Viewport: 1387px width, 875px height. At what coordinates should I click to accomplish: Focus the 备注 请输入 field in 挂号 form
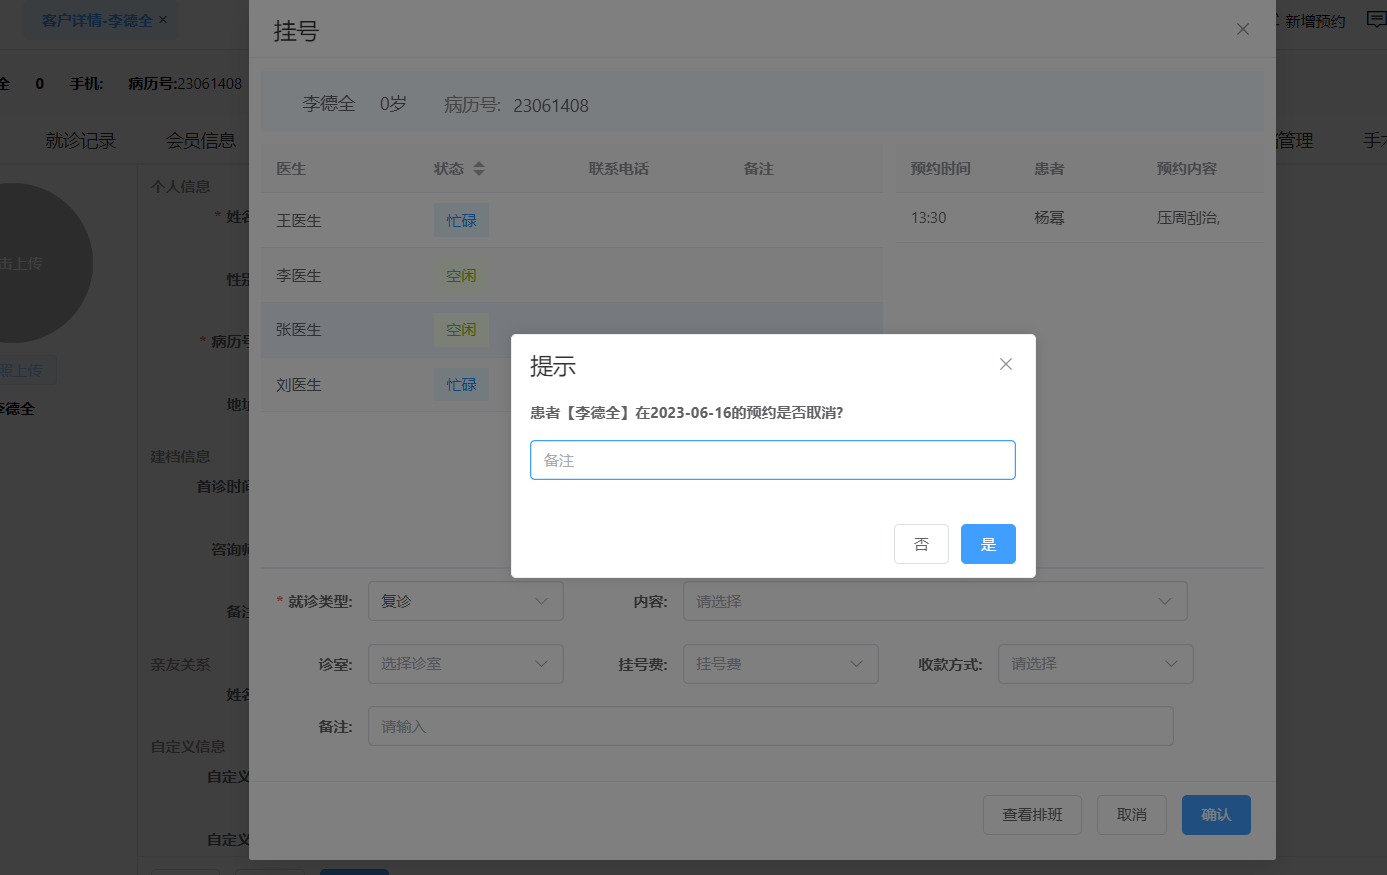click(x=770, y=726)
